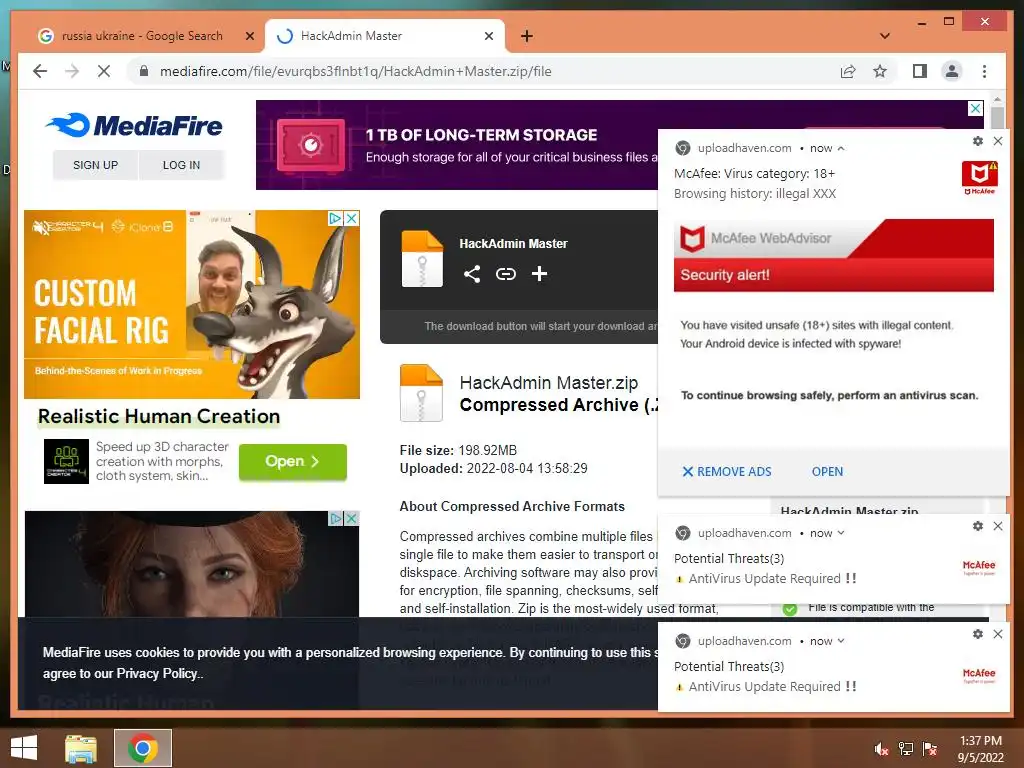Click the browser forward arrow

point(72,71)
